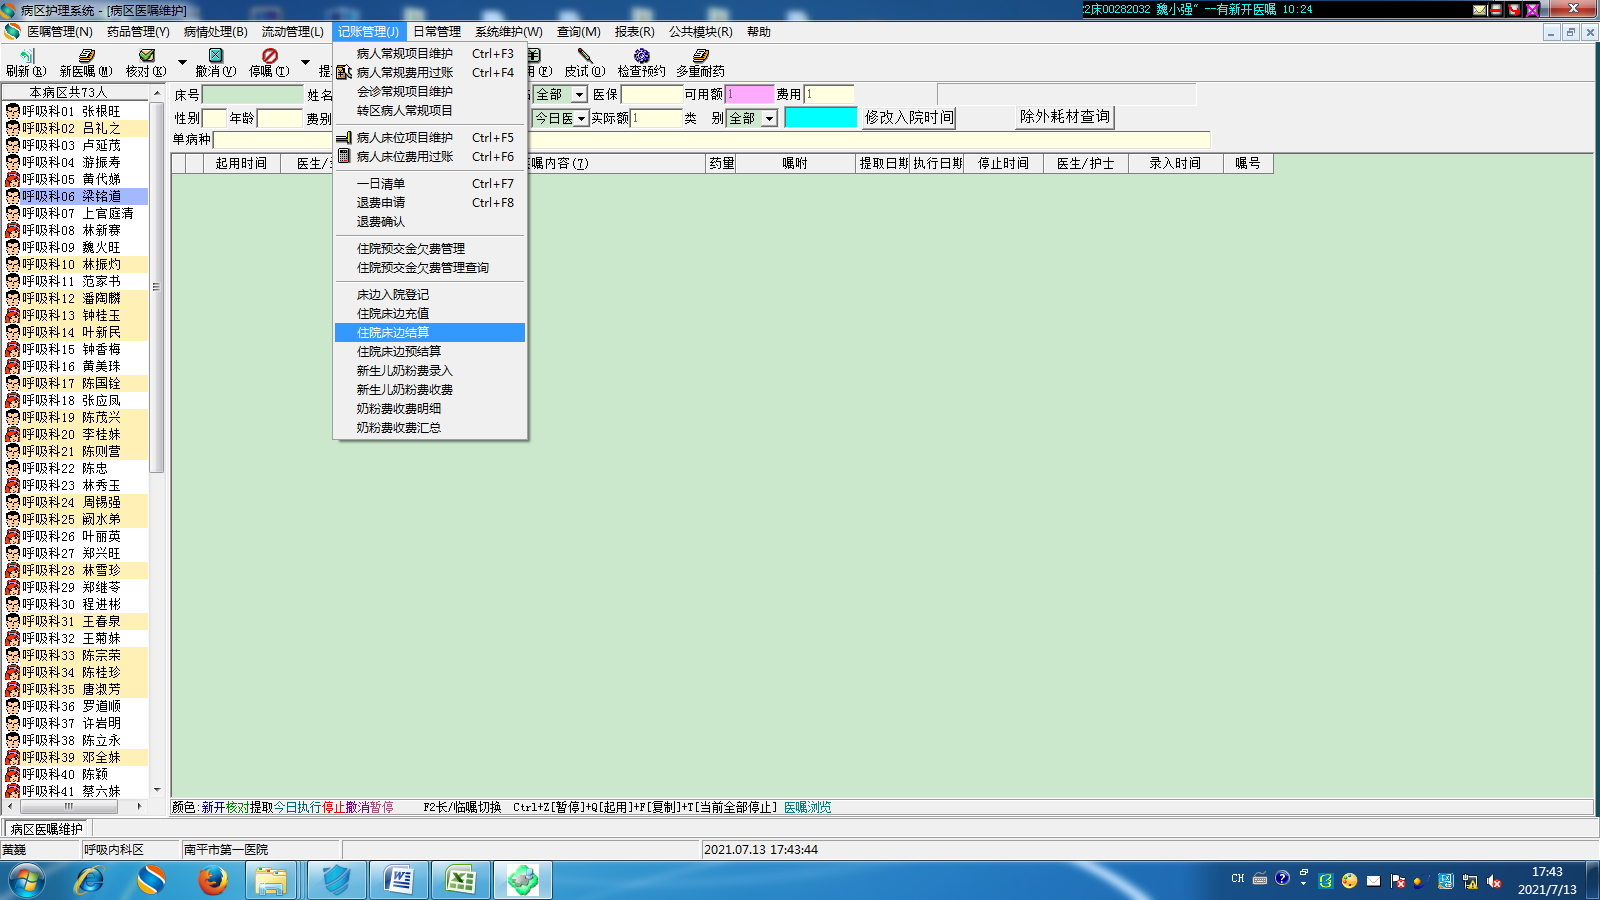The image size is (1600, 900).
Task: Click the cyan color box beside 类别
Action: click(x=821, y=117)
